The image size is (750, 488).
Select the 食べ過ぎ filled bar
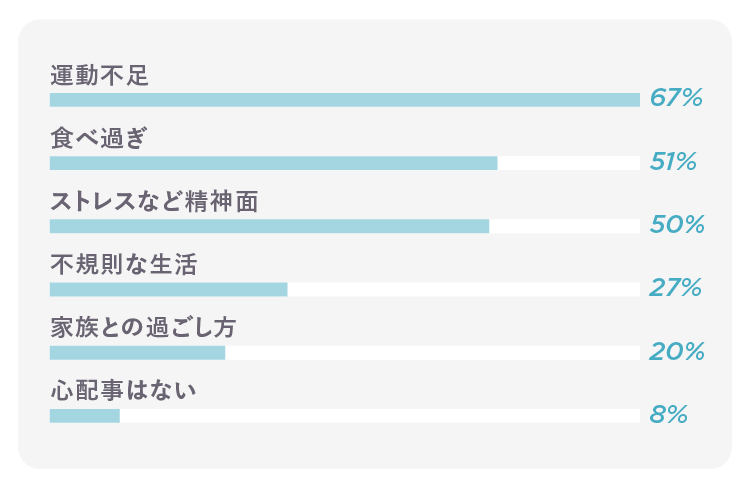tap(274, 163)
